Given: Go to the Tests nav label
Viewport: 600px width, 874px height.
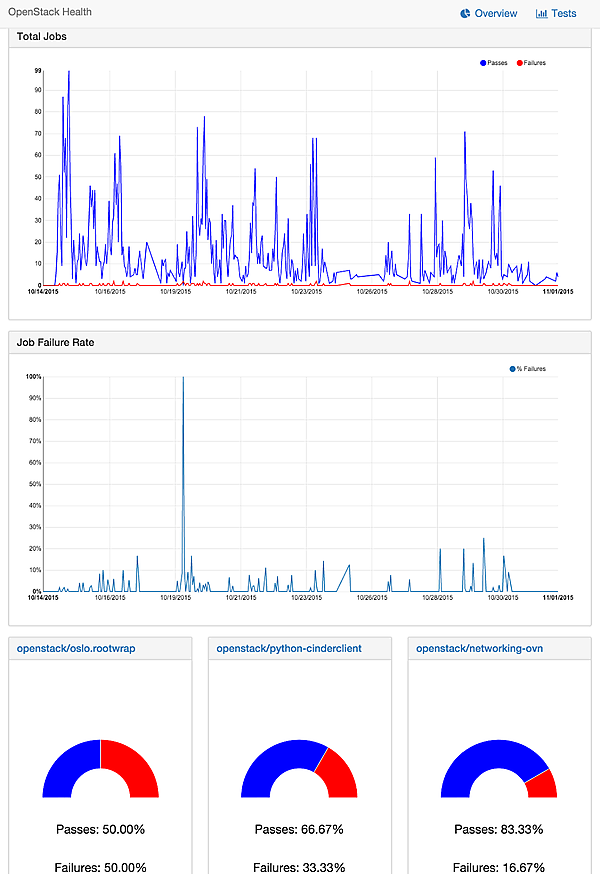Looking at the screenshot, I should pyautogui.click(x=564, y=13).
